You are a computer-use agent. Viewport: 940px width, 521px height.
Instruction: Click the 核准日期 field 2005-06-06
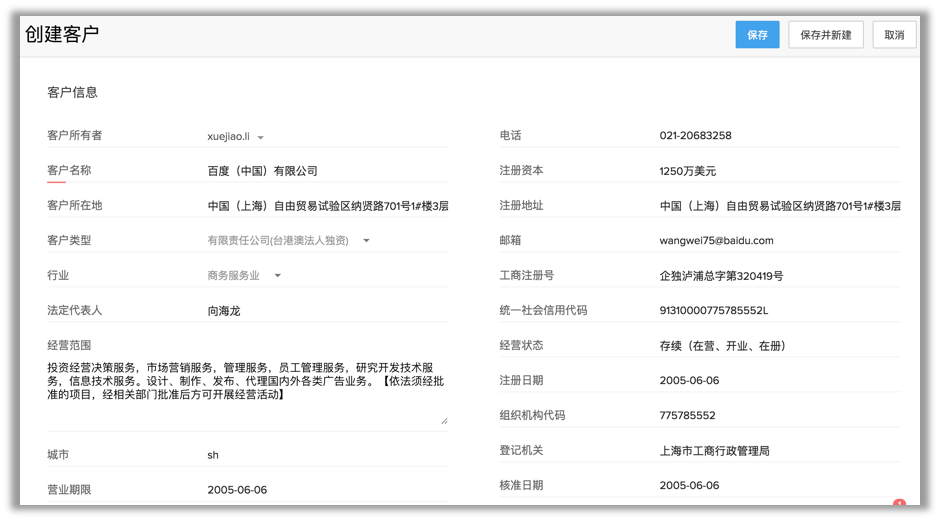779,486
